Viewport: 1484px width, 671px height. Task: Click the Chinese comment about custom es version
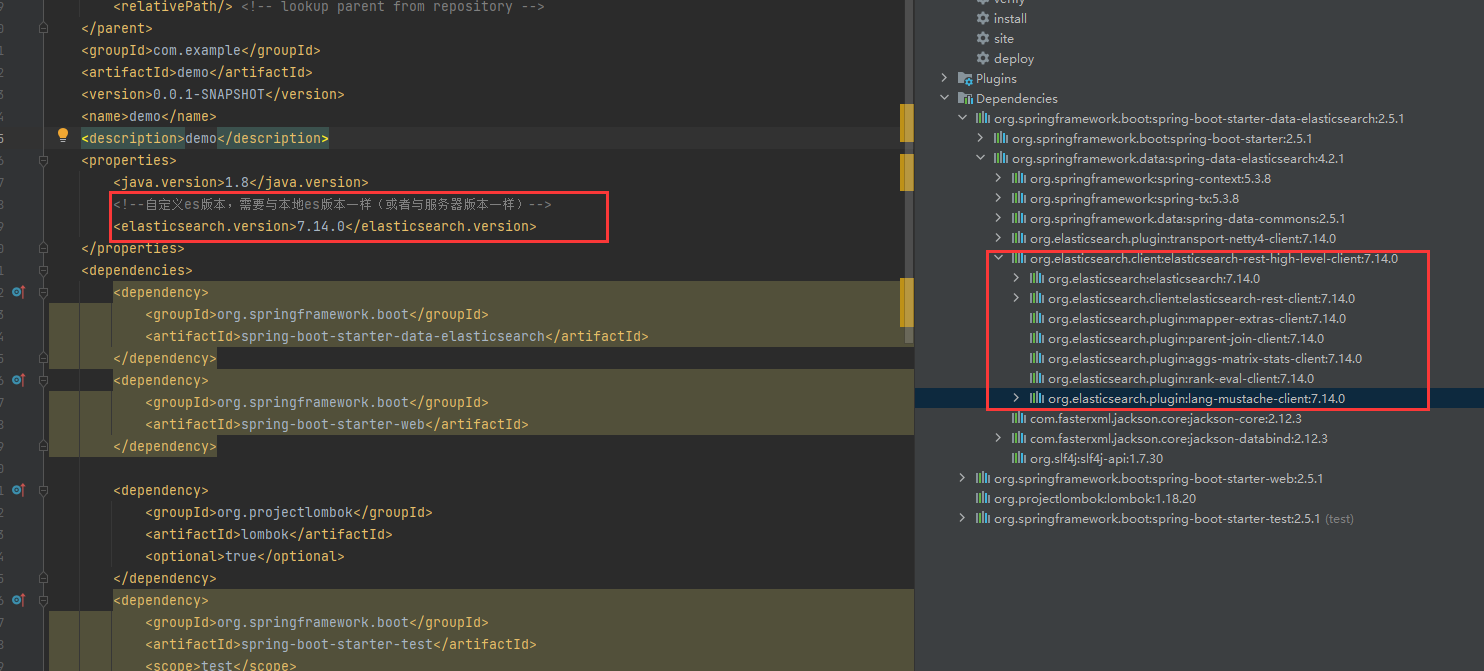coord(332,204)
